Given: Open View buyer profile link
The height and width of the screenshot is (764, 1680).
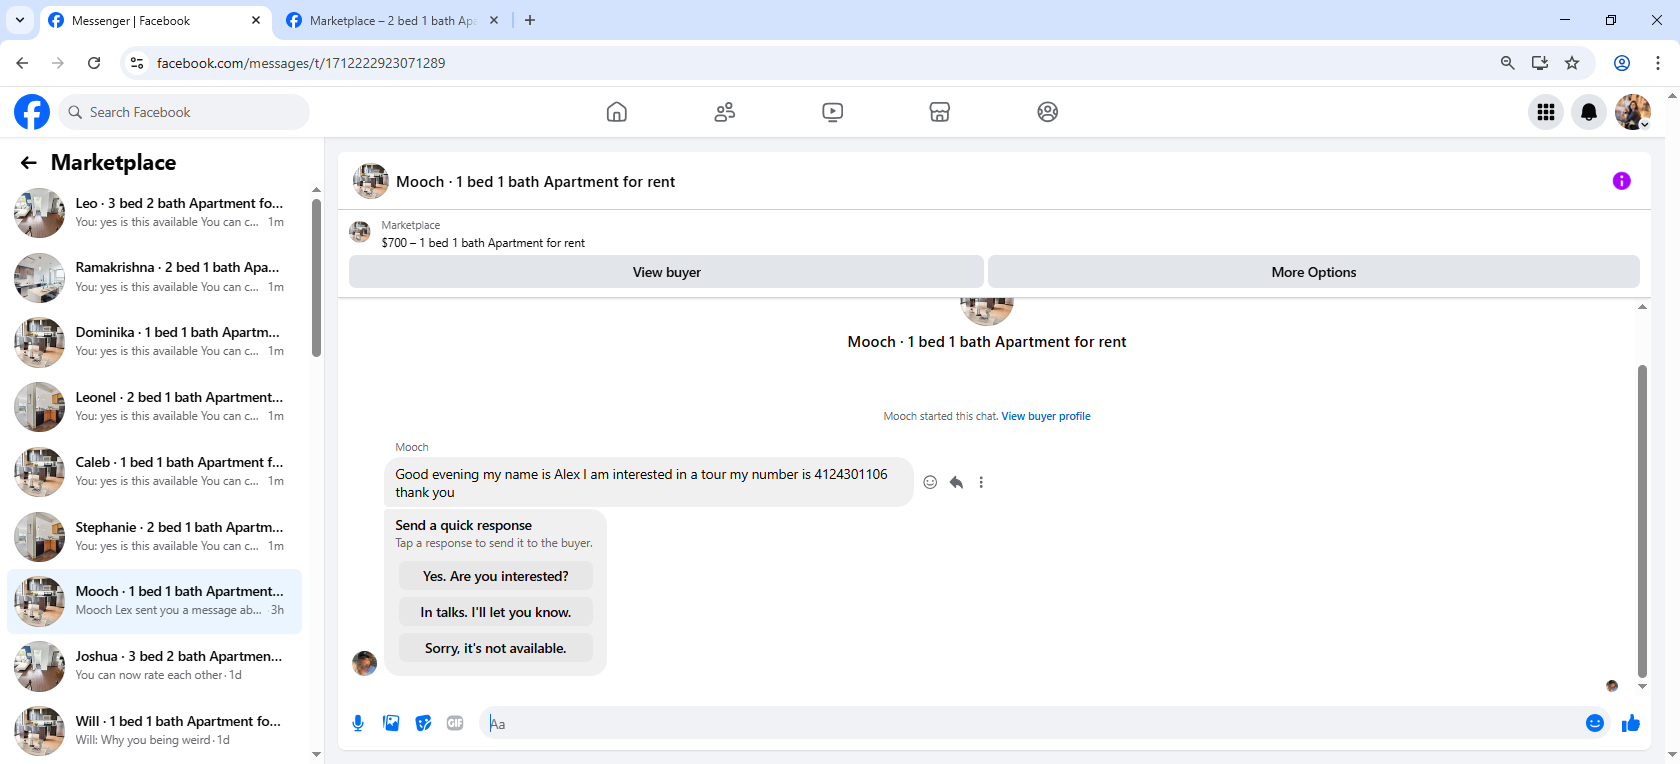Looking at the screenshot, I should pyautogui.click(x=1046, y=416).
